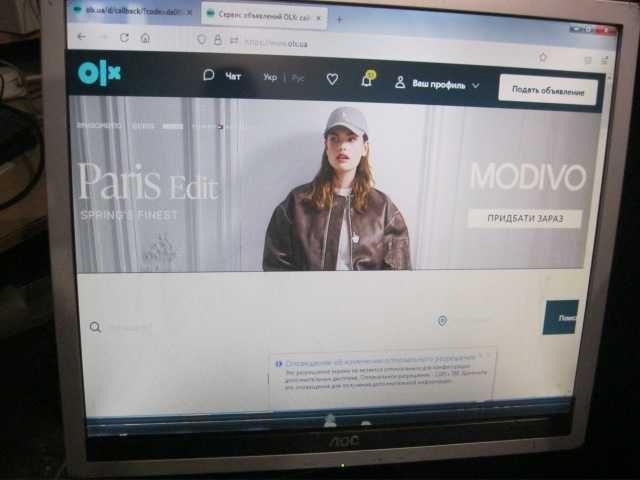The height and width of the screenshot is (480, 640).
Task: Click Подать объявление button
Action: (548, 91)
